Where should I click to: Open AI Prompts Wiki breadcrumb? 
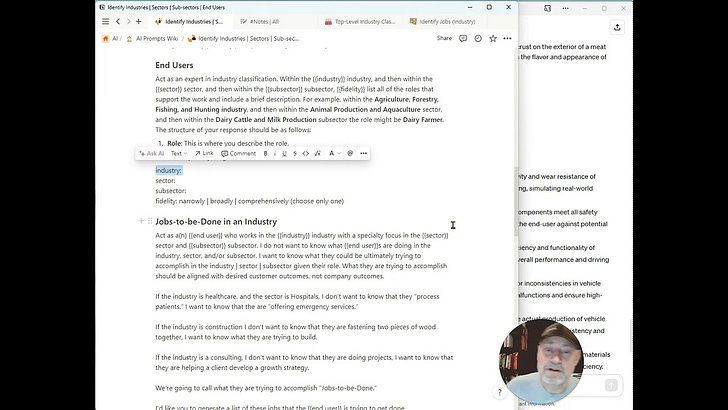(152, 39)
